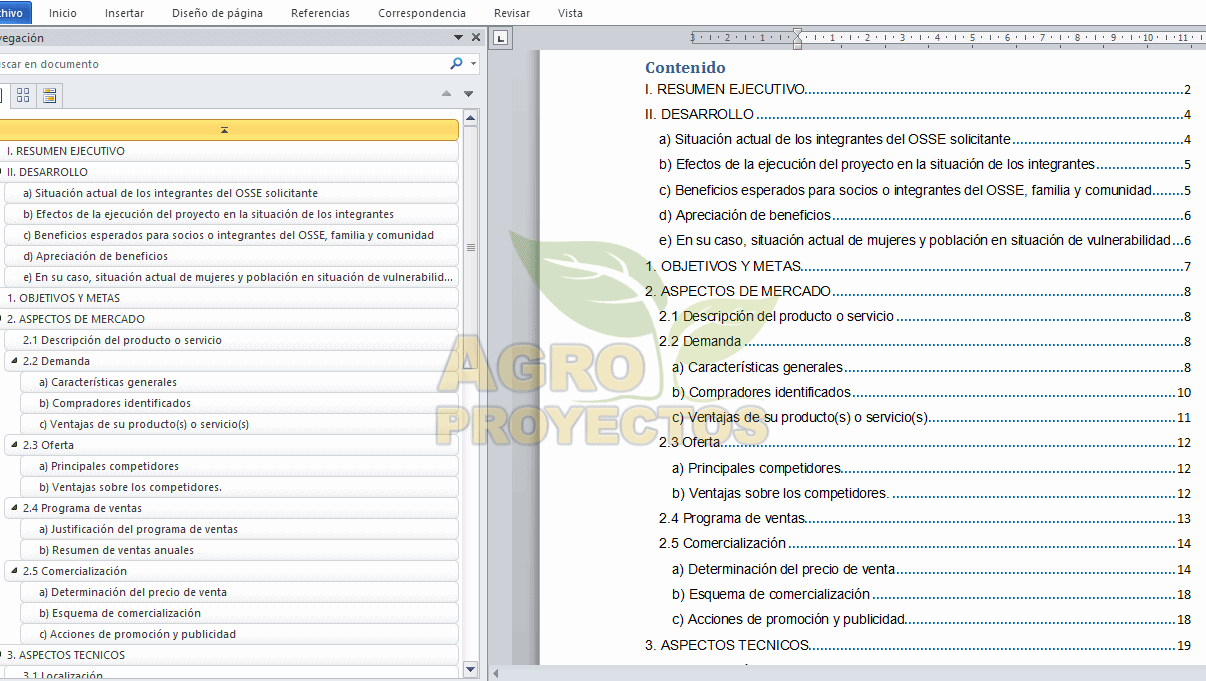1206x681 pixels.
Task: Select 'a) Situación actual de los integrantes' in pane
Action: point(232,193)
